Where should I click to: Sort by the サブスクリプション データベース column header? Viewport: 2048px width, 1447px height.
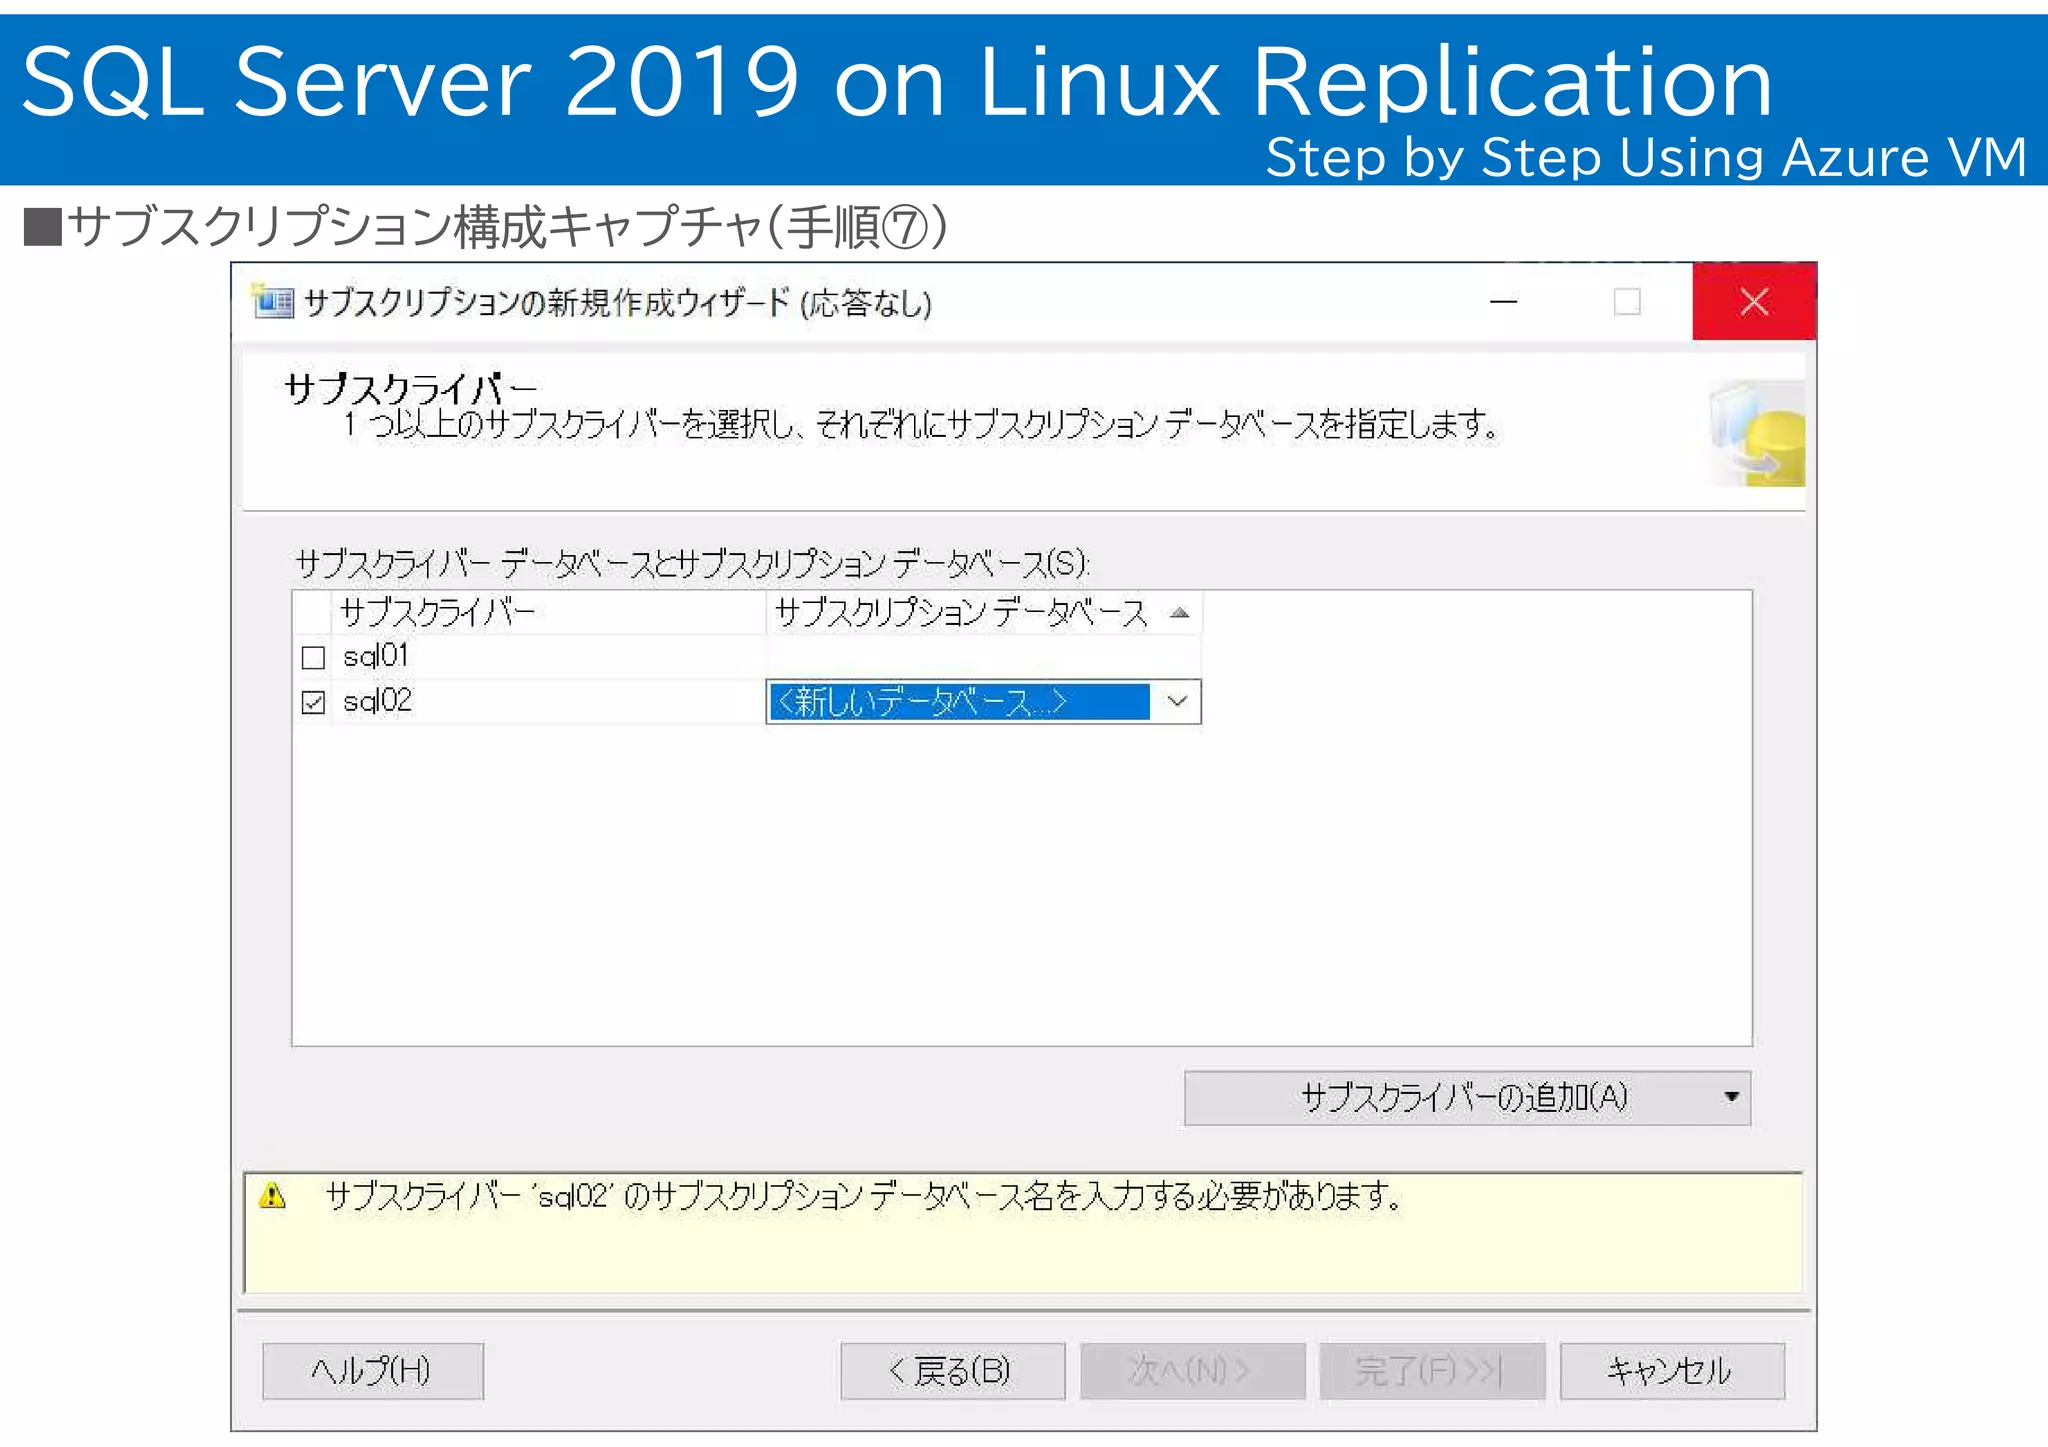984,612
